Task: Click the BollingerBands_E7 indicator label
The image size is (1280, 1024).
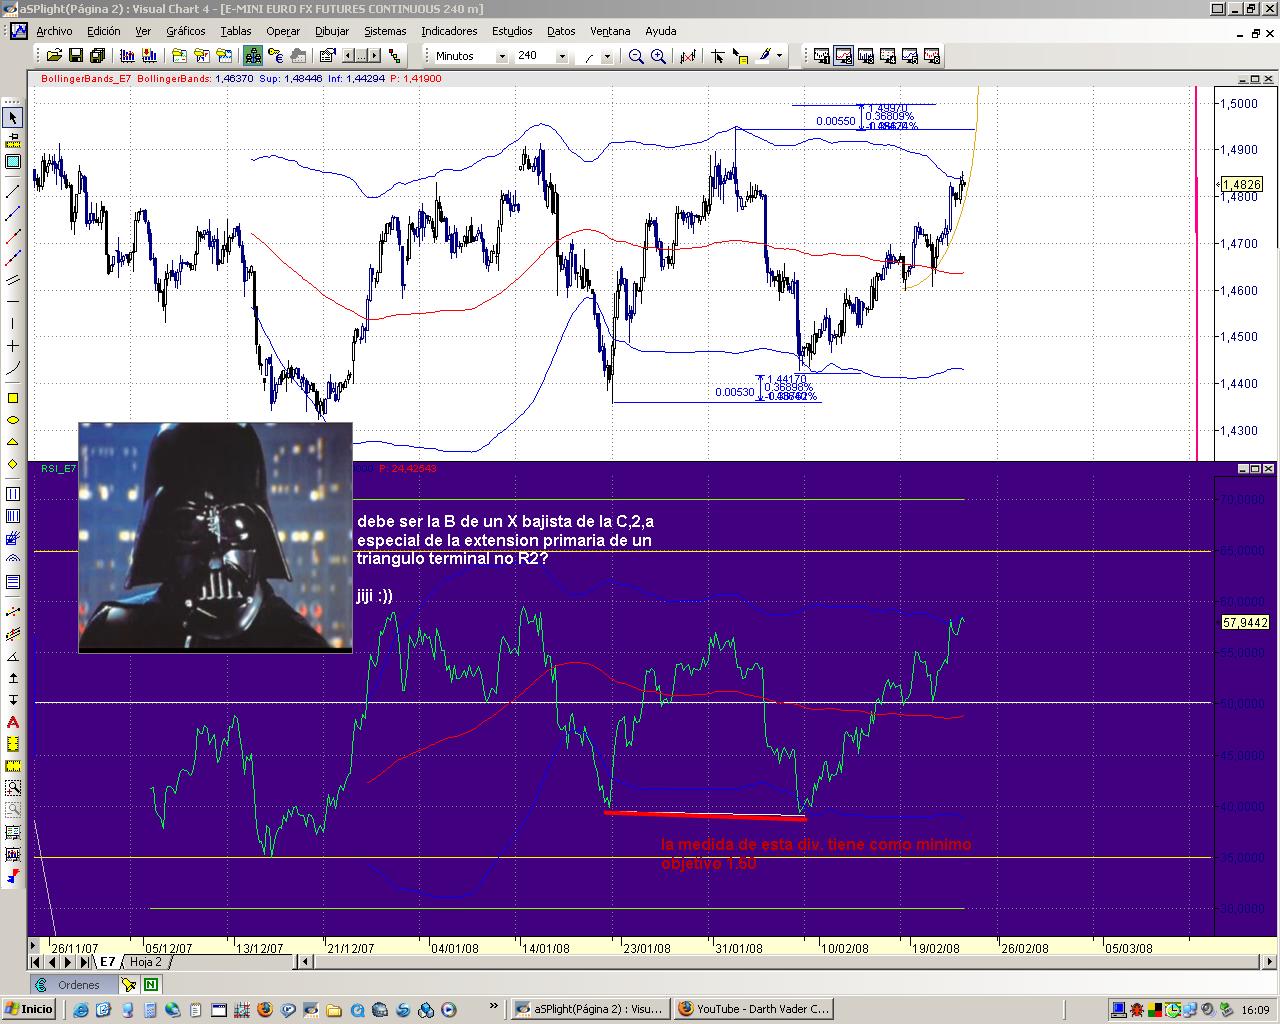Action: pos(86,78)
